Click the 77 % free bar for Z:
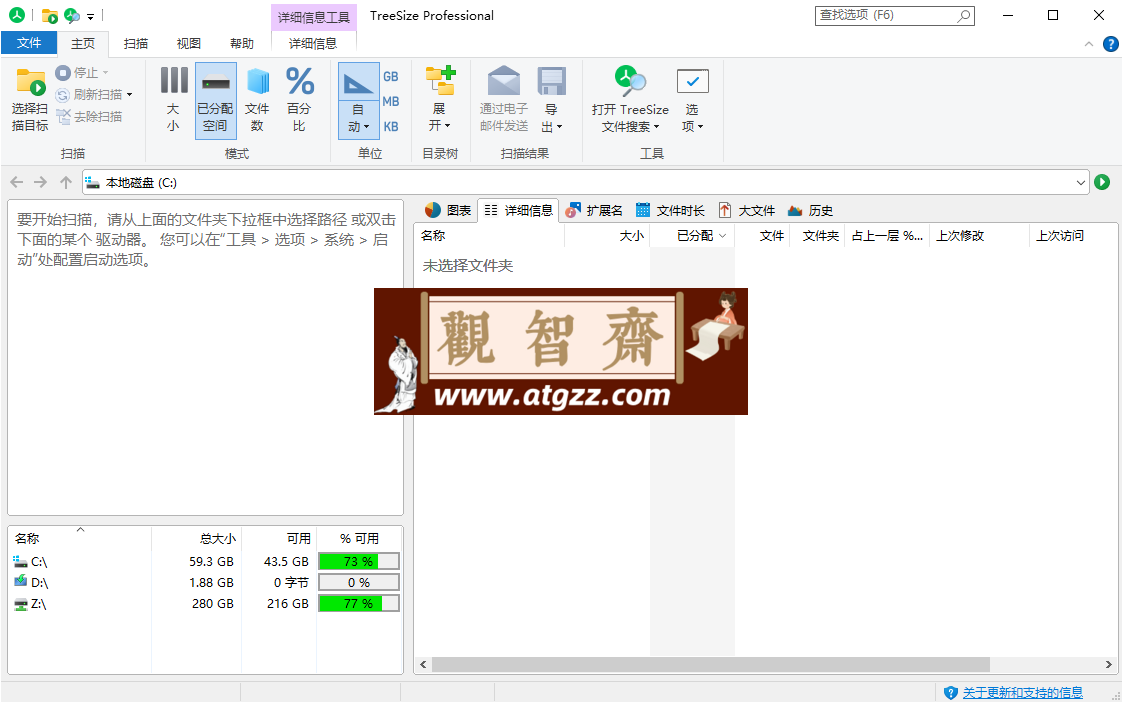 tap(359, 604)
